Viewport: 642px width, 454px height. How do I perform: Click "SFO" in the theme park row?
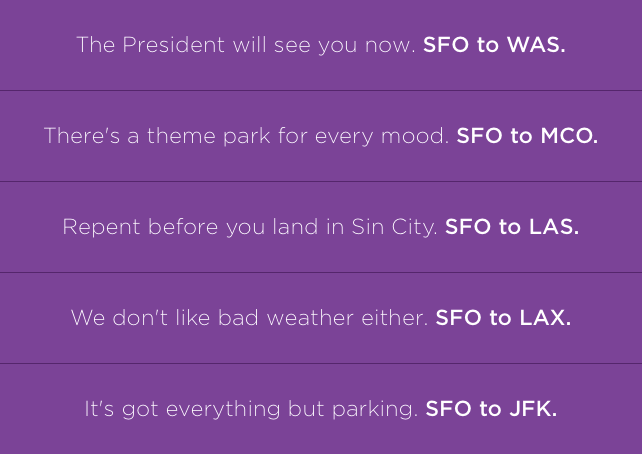point(479,136)
